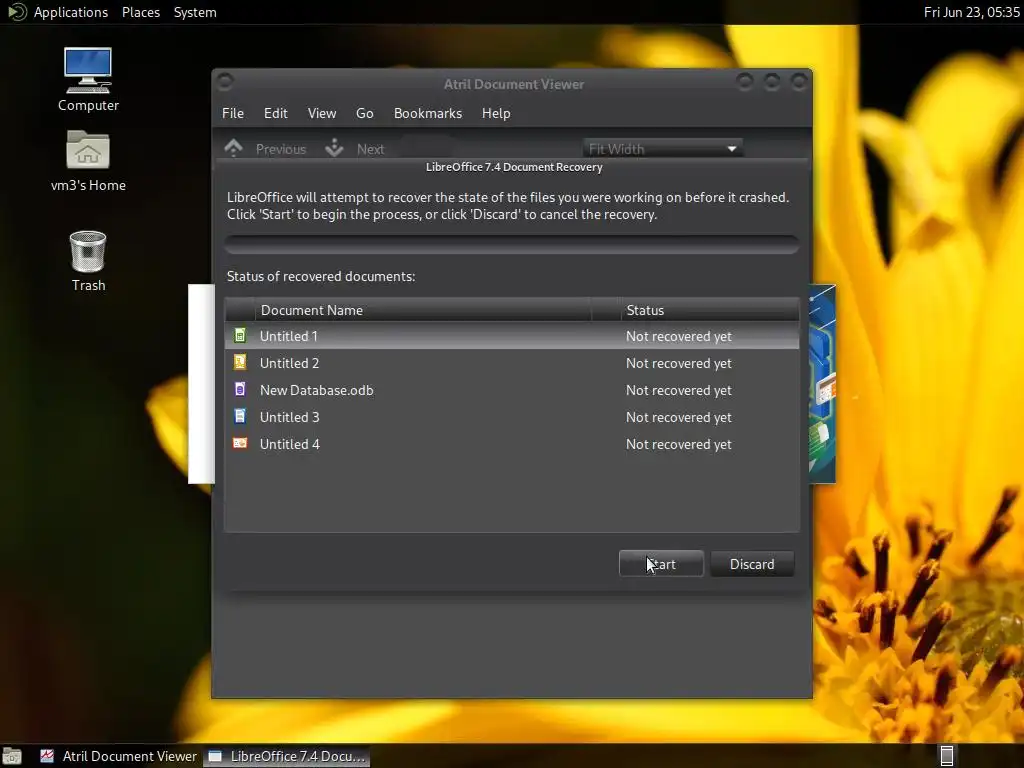Screen dimensions: 1024x768
Task: Open the Edit menu
Action: (x=276, y=113)
